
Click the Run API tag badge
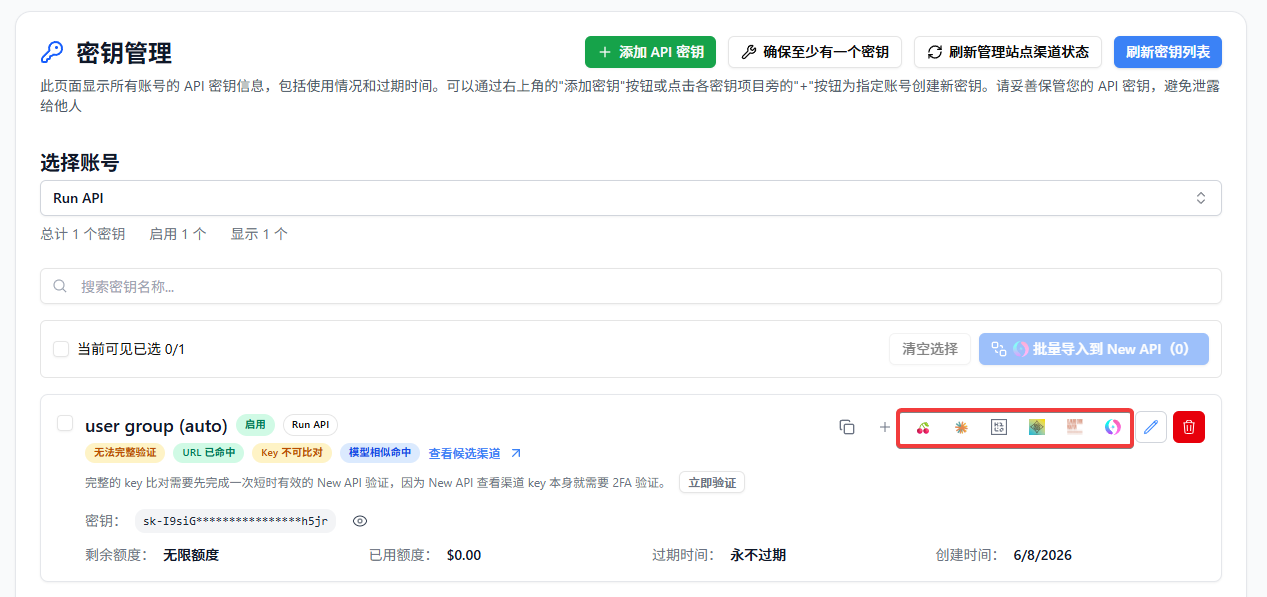point(311,425)
